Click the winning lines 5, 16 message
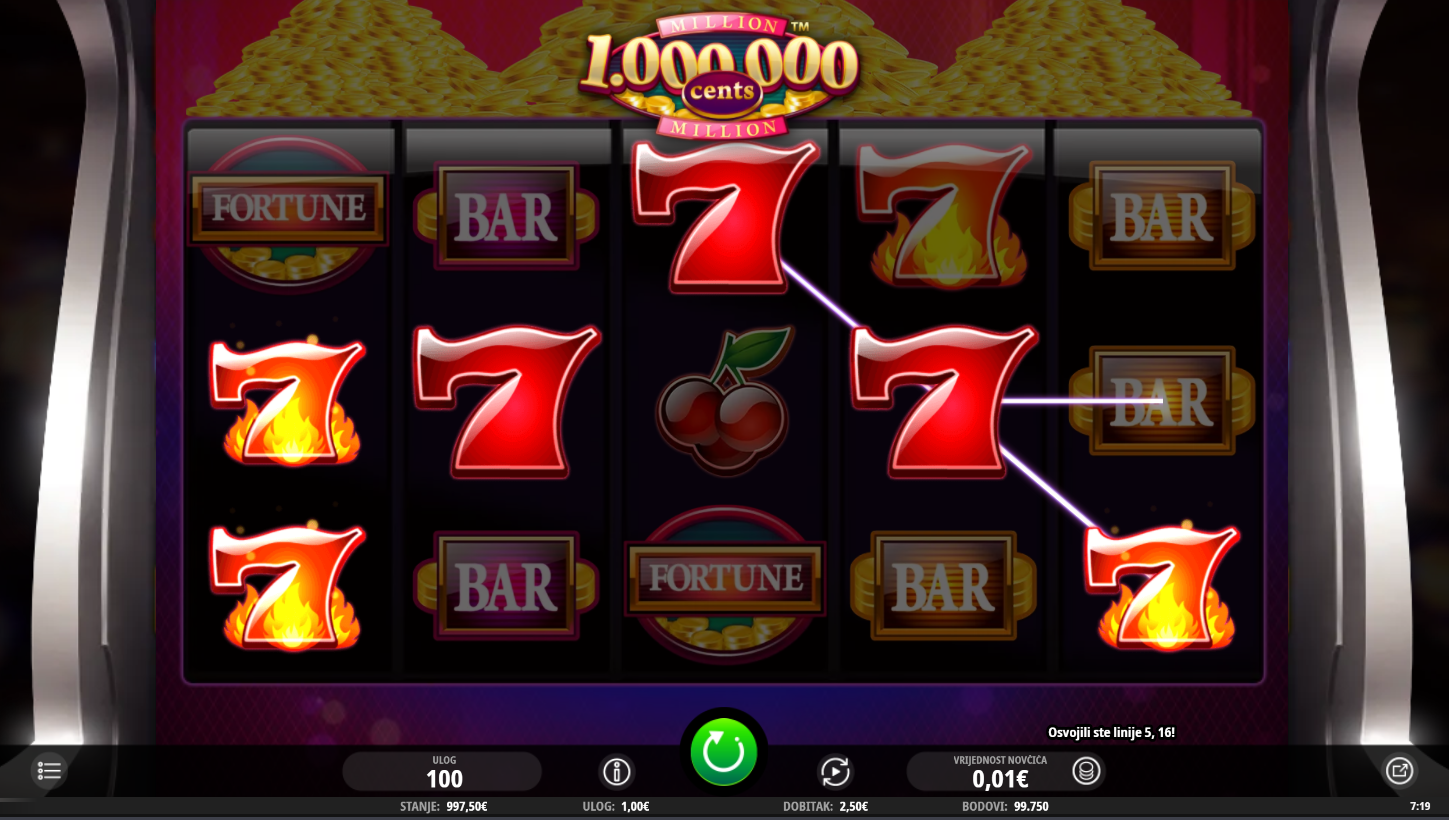 point(1111,732)
